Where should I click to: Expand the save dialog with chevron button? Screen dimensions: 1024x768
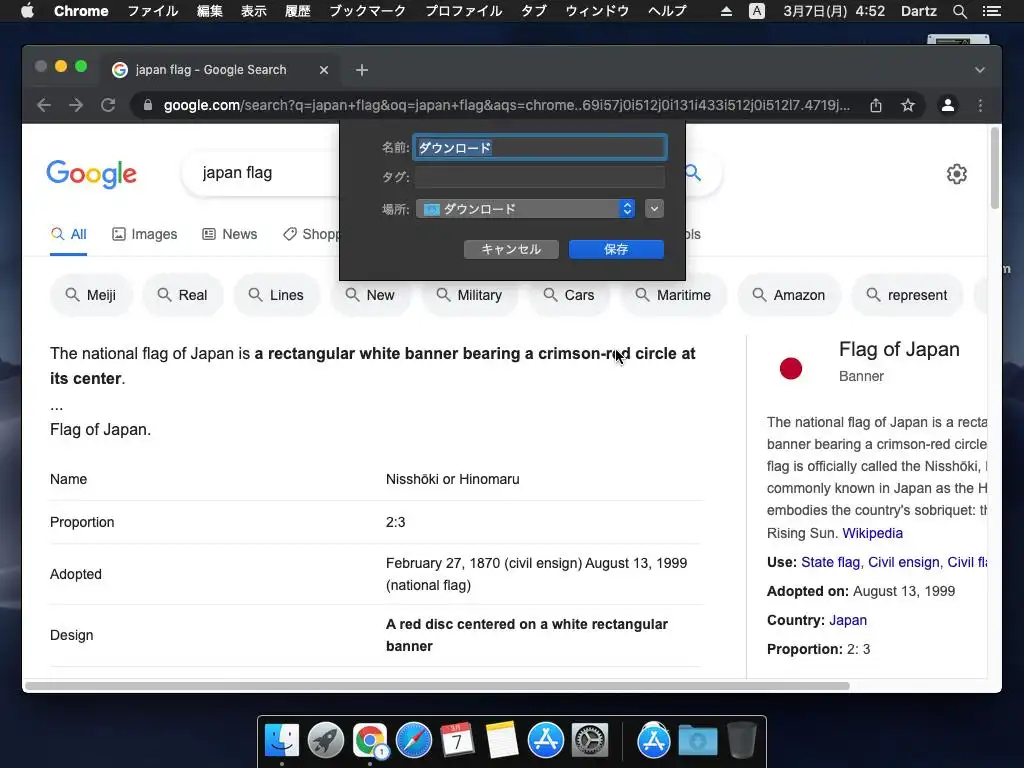pyautogui.click(x=654, y=209)
